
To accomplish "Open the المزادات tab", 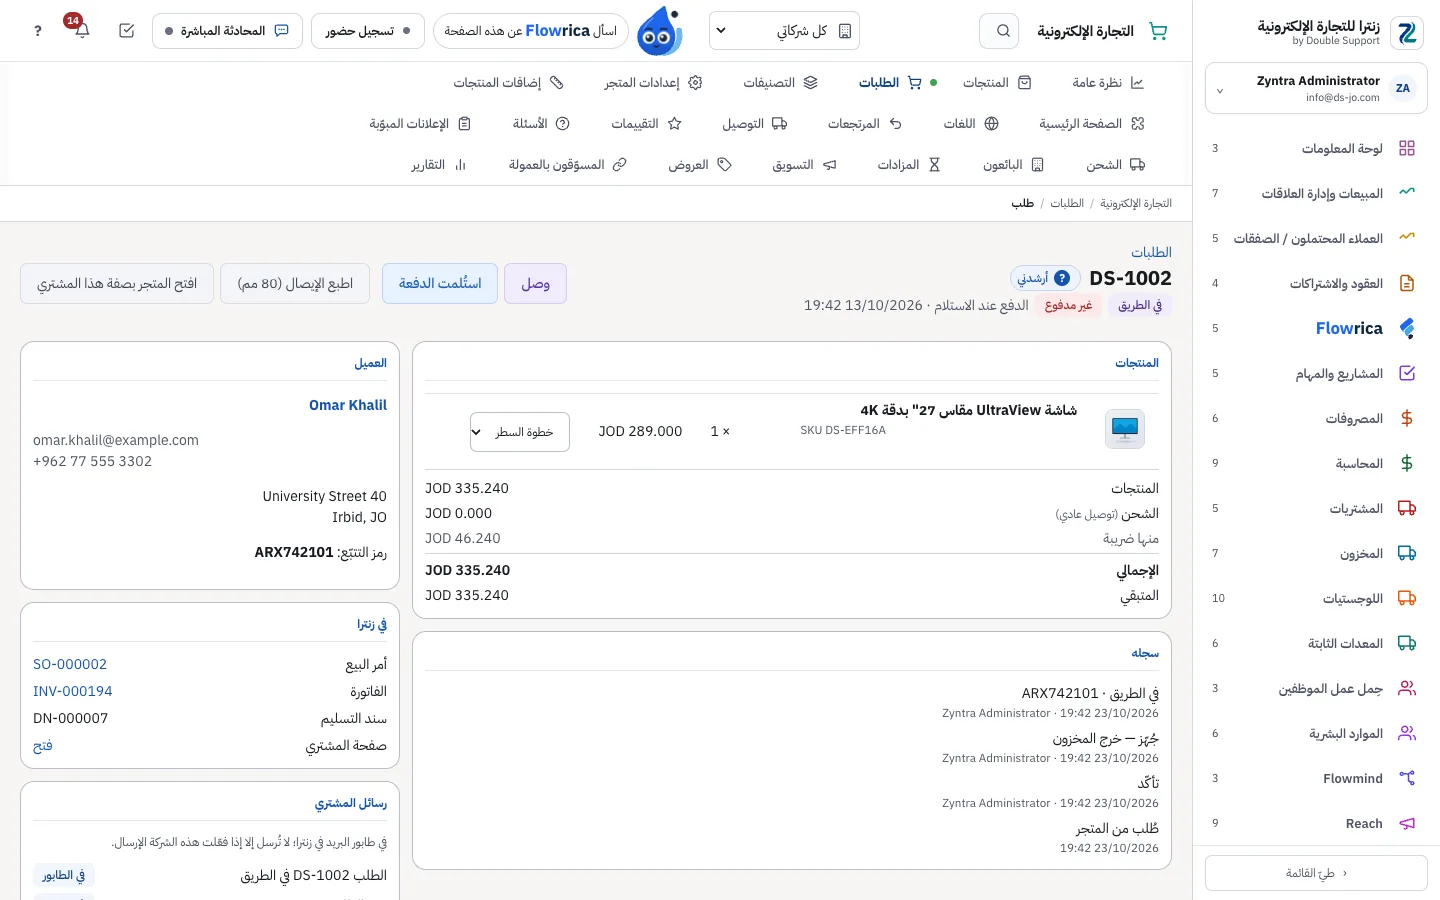I will 909,165.
